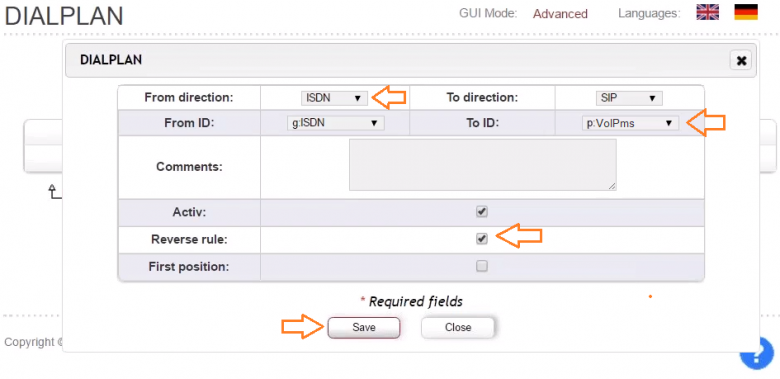The width and height of the screenshot is (780, 379).
Task: Uncheck the Reverse rule checkbox
Action: [x=482, y=239]
